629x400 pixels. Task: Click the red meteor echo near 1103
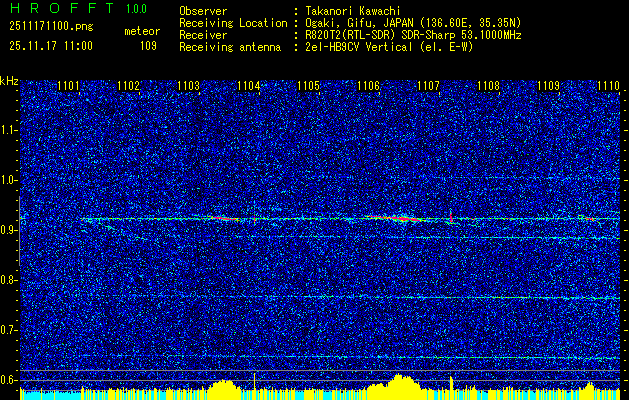223,218
